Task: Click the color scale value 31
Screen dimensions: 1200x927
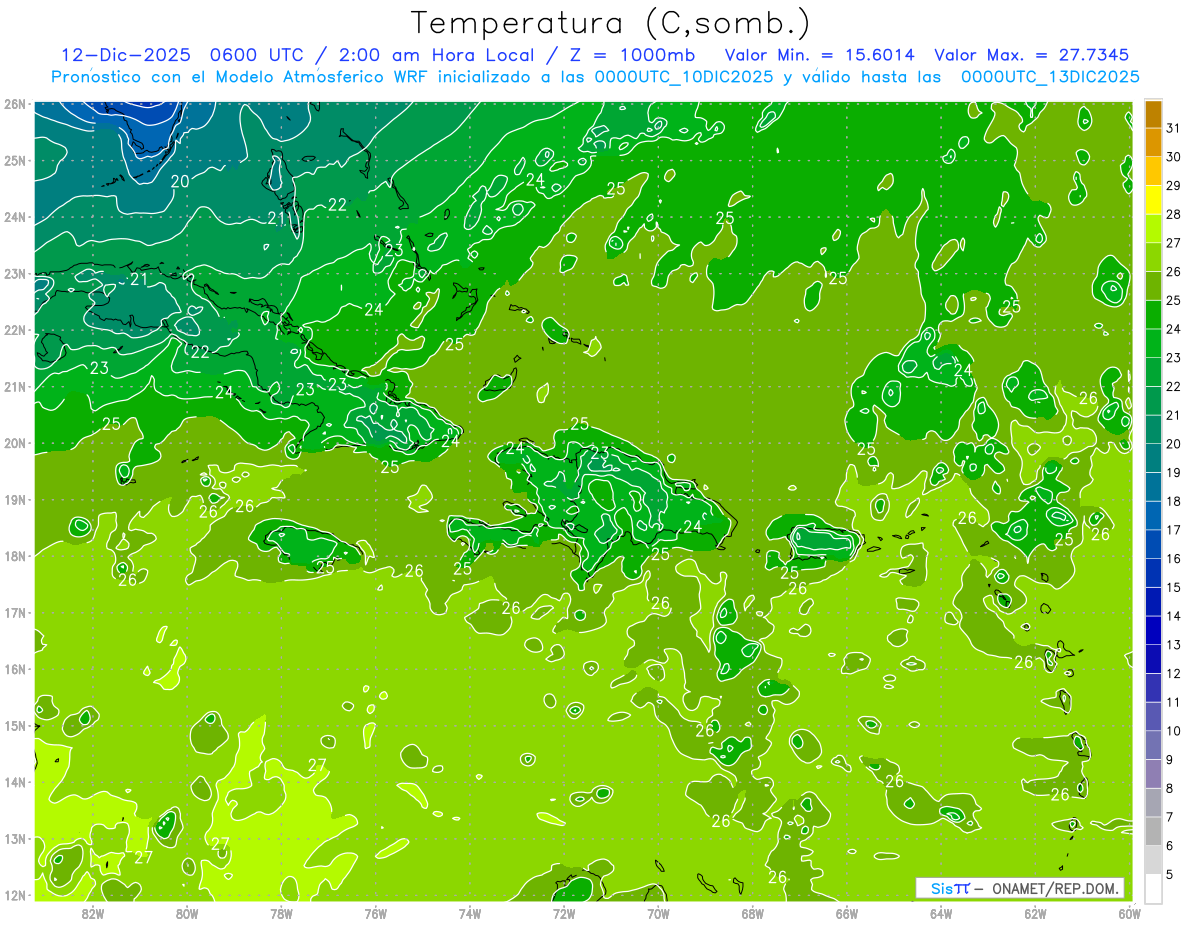Action: click(1174, 127)
